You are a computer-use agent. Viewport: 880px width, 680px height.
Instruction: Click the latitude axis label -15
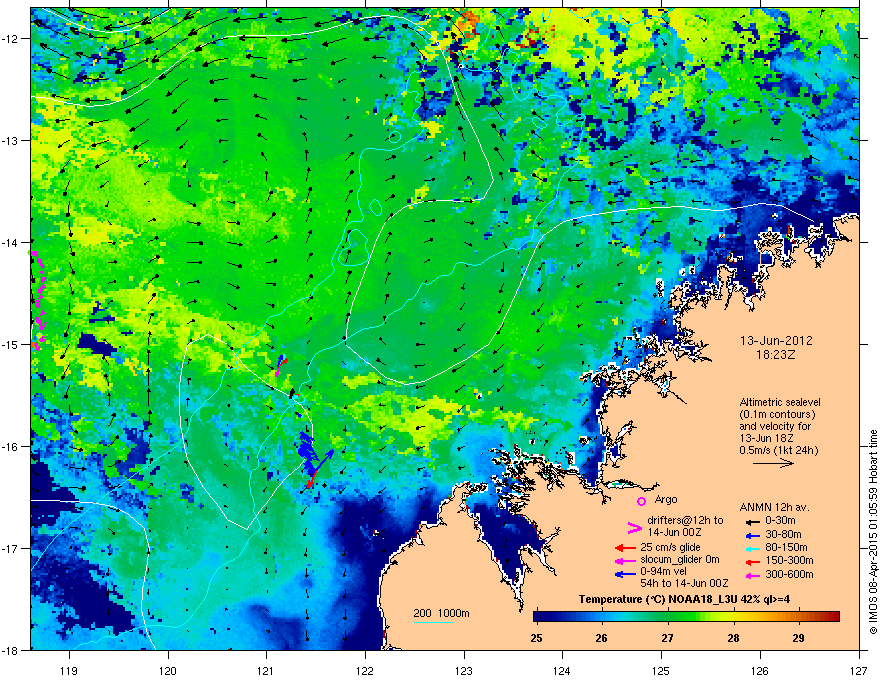(x=11, y=344)
